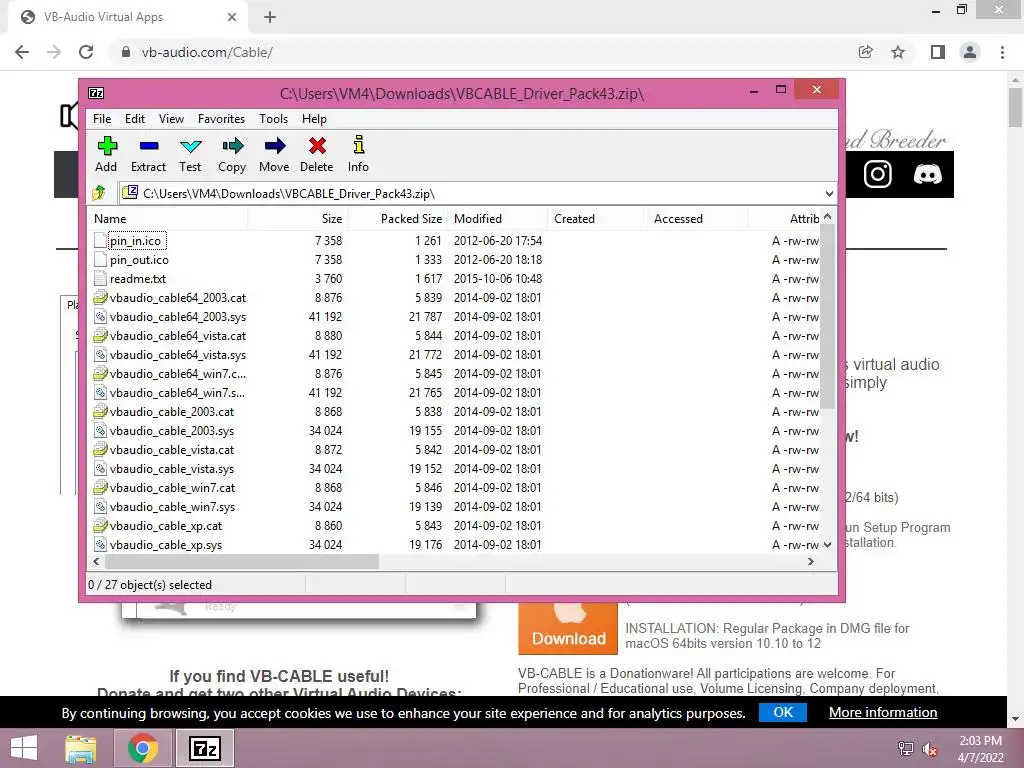Select the pin_in.ico file
The image size is (1024, 768).
pyautogui.click(x=135, y=240)
